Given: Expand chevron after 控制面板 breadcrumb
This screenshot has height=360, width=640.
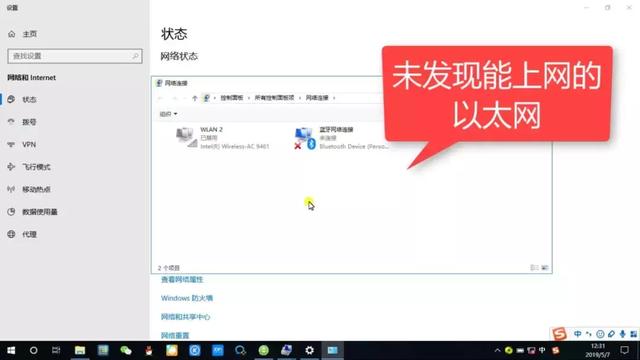Looking at the screenshot, I should tap(249, 98).
